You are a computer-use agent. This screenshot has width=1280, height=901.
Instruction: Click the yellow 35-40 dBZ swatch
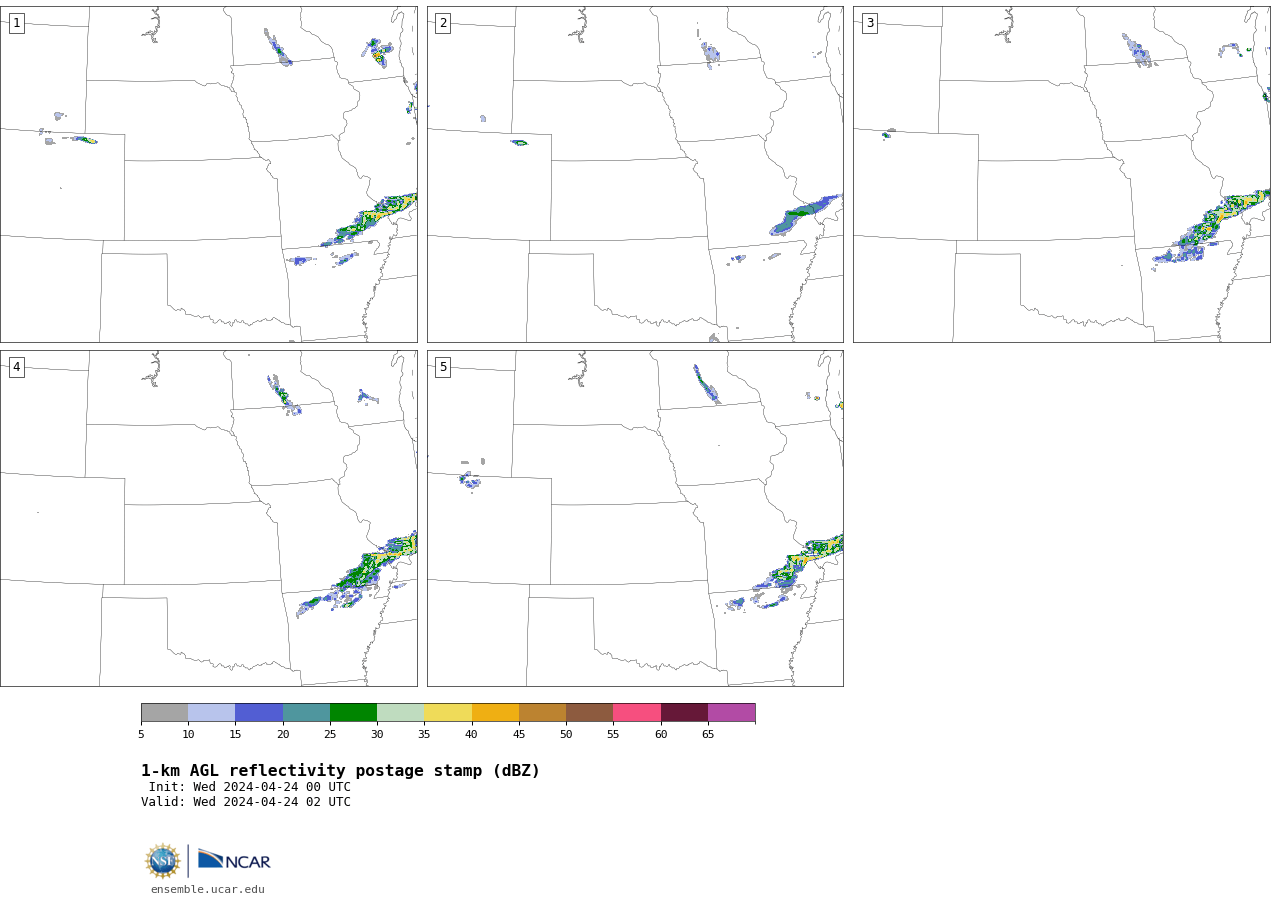tap(448, 712)
